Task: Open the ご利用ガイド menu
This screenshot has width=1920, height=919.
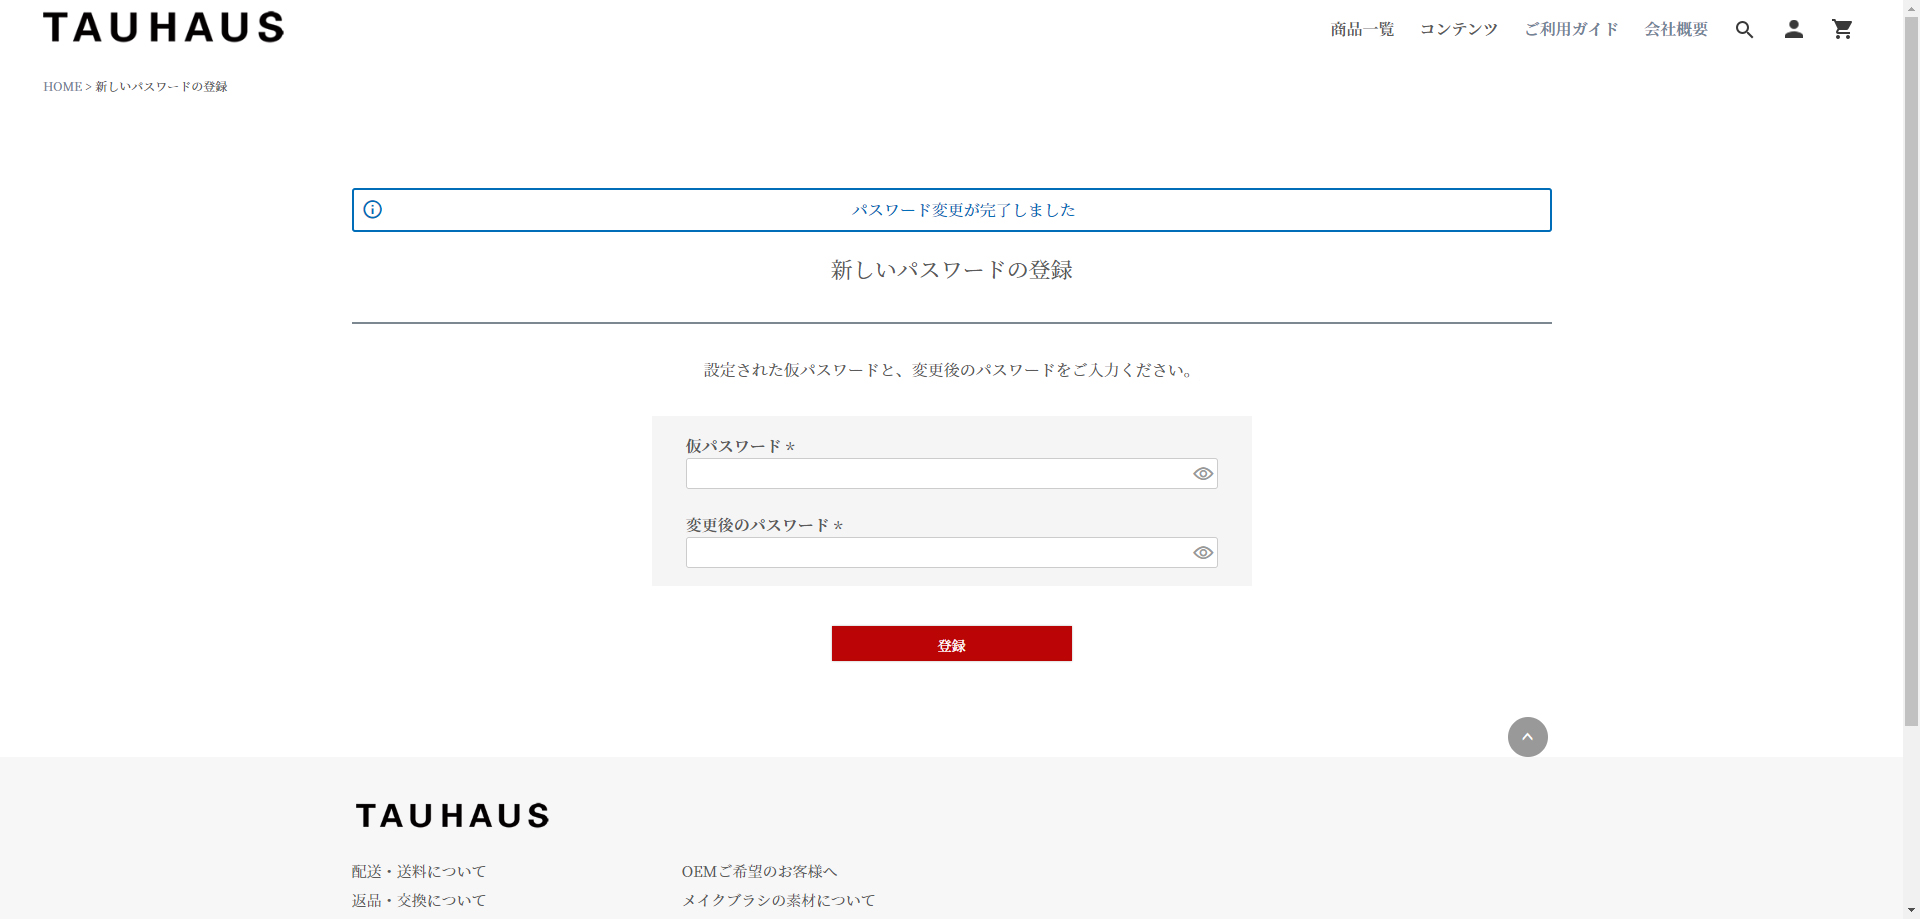Action: pos(1571,30)
